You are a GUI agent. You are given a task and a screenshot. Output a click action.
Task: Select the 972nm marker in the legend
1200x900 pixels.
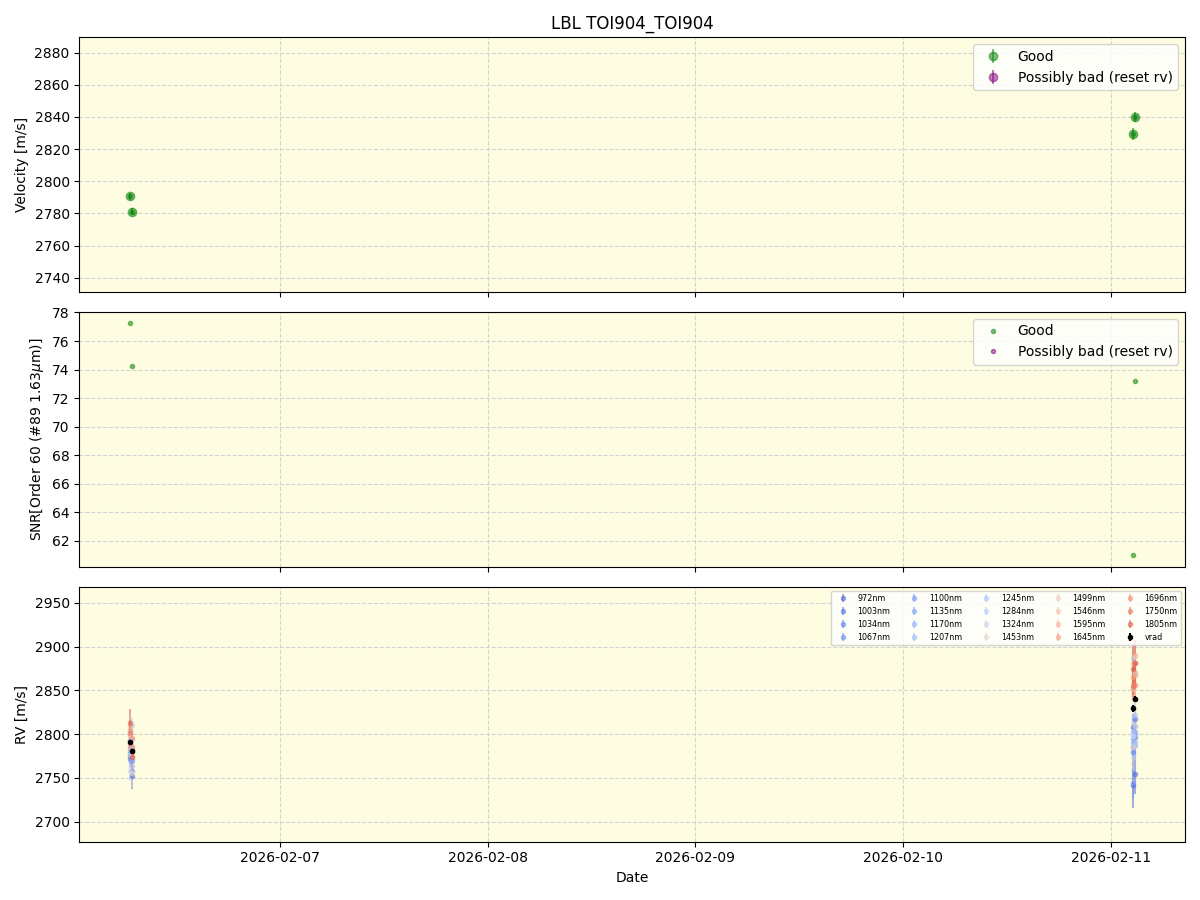tap(842, 598)
